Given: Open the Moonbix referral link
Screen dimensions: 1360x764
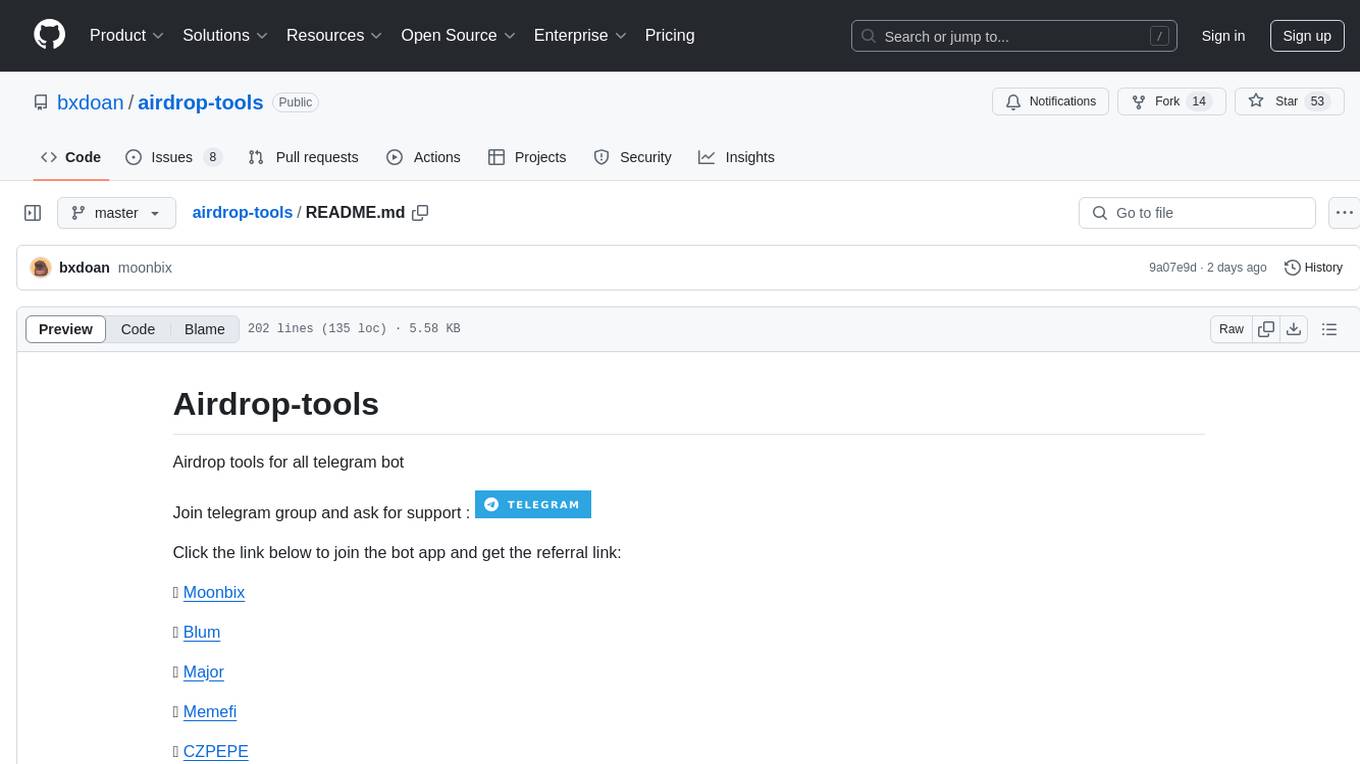Looking at the screenshot, I should coord(214,592).
